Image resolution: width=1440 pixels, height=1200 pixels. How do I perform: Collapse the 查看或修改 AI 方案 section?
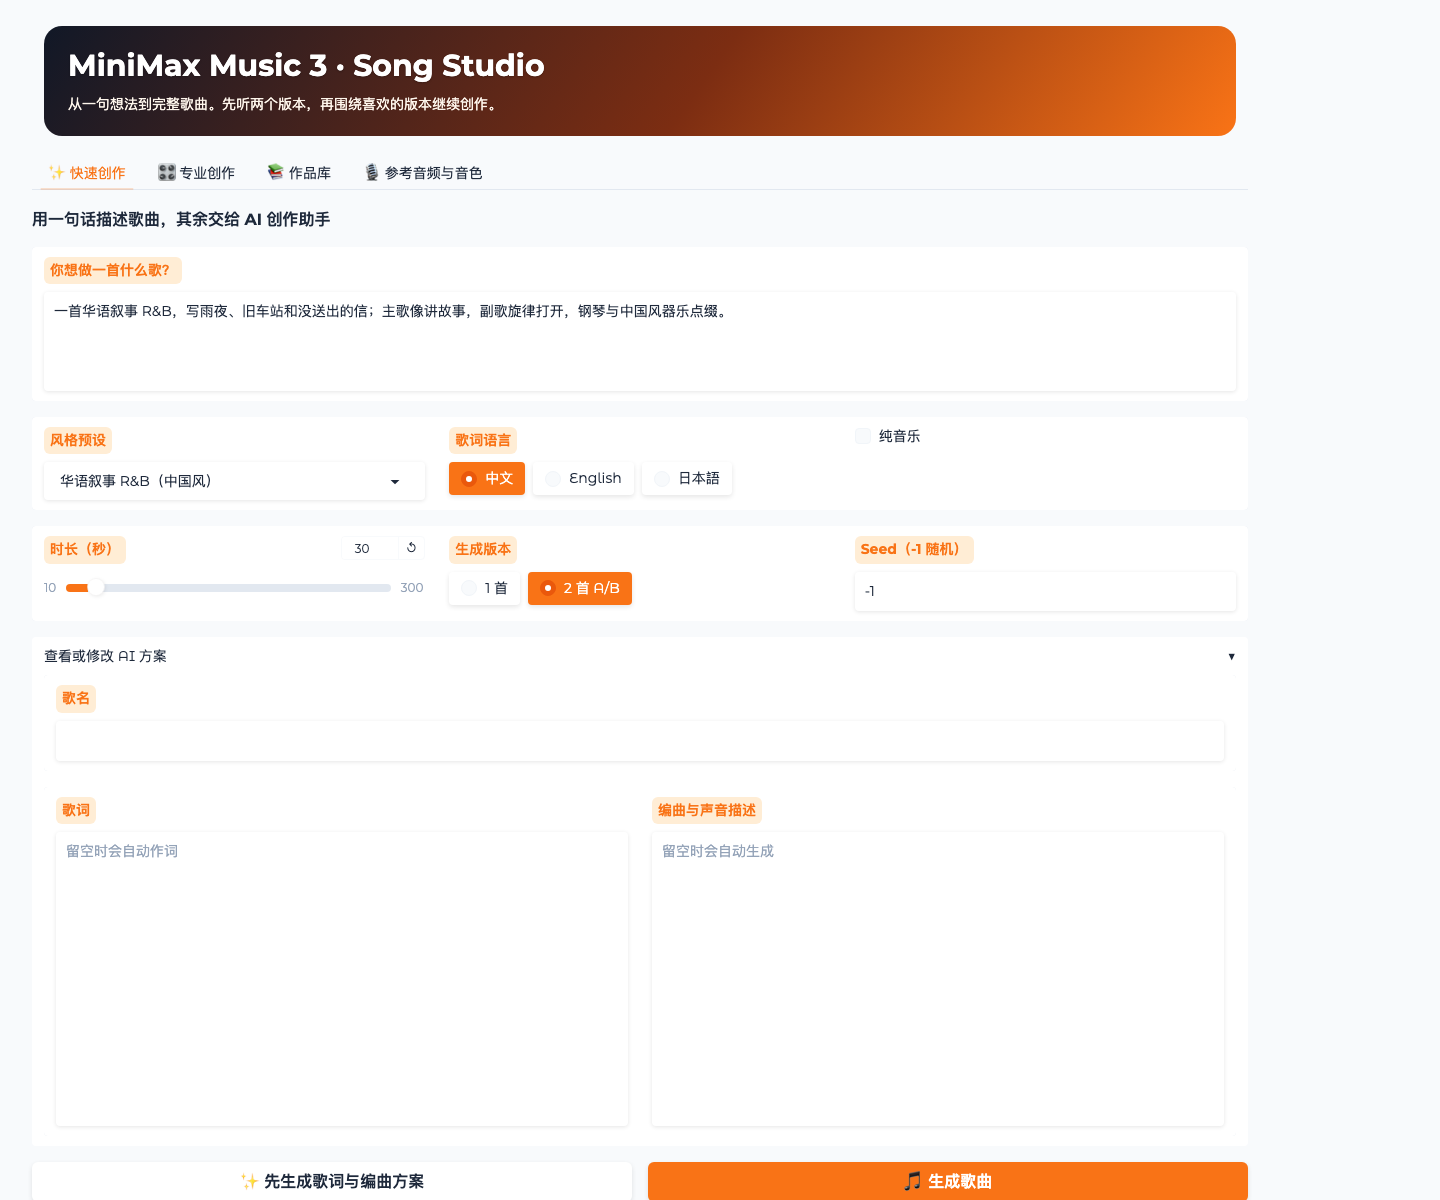[640, 656]
